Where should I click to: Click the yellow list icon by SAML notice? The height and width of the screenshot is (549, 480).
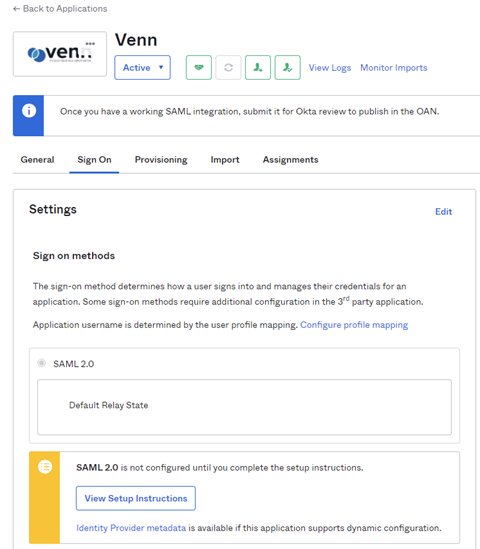(45, 467)
